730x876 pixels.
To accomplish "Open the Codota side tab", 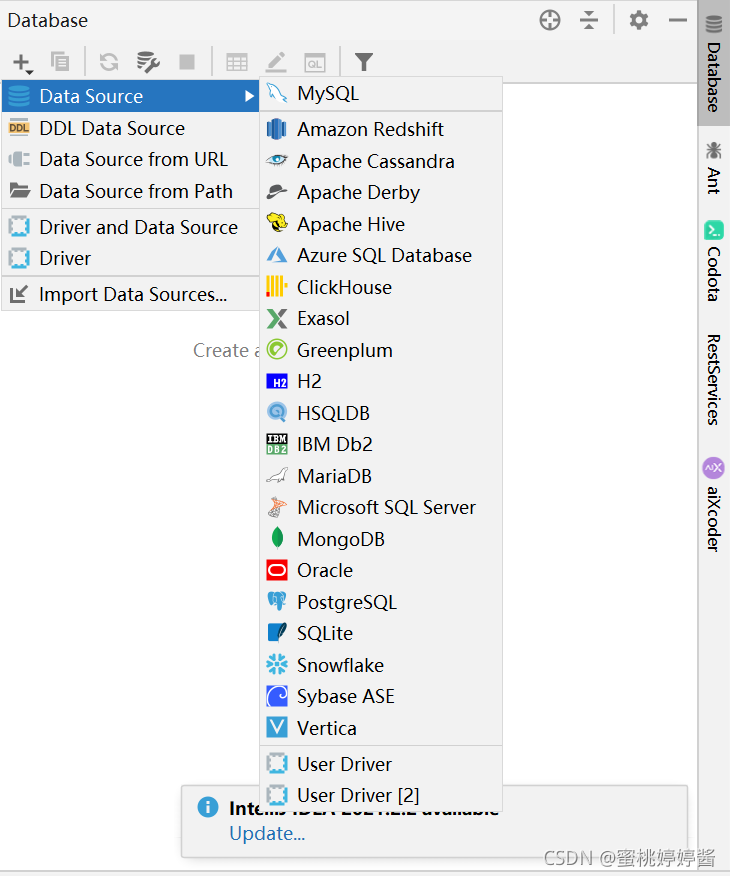I will pos(713,261).
